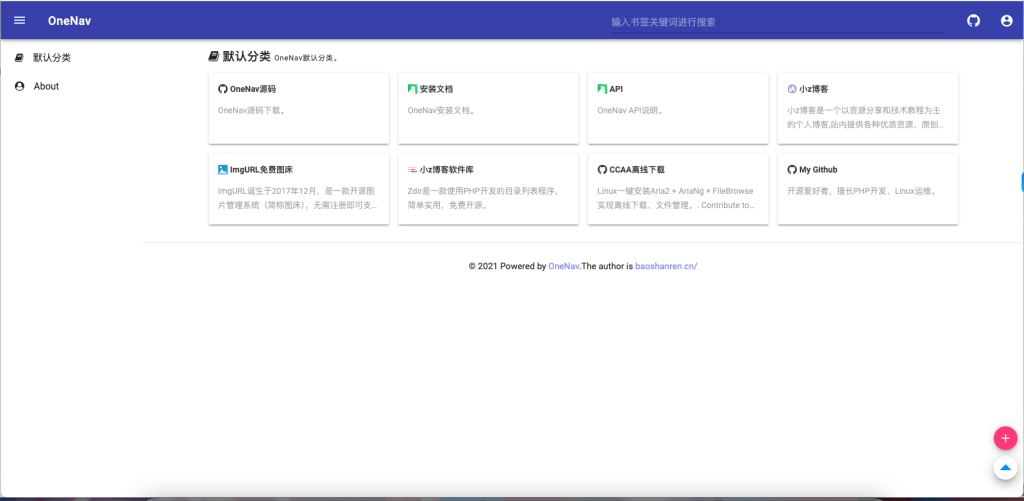
Task: Click GitHub icon on OneNav源码 card
Action: coord(223,89)
